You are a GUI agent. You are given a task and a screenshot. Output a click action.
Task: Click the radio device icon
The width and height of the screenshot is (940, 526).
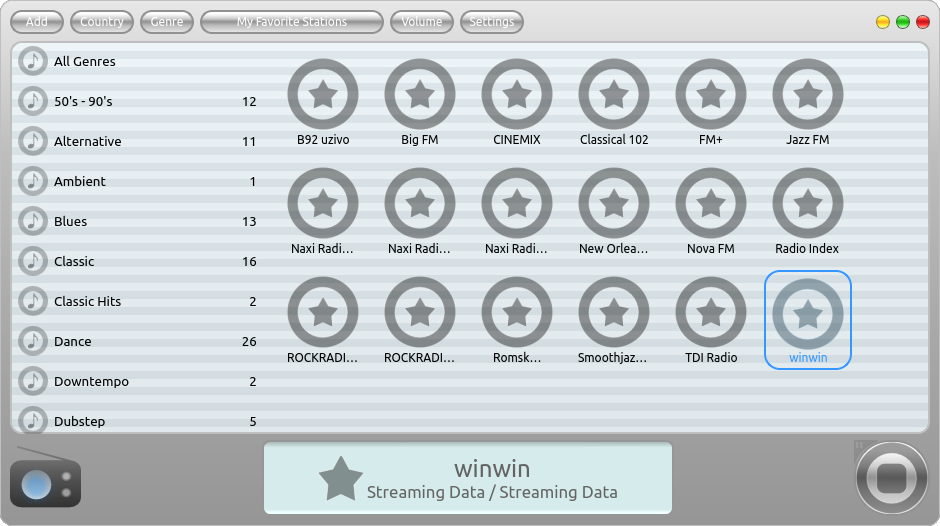[46, 478]
